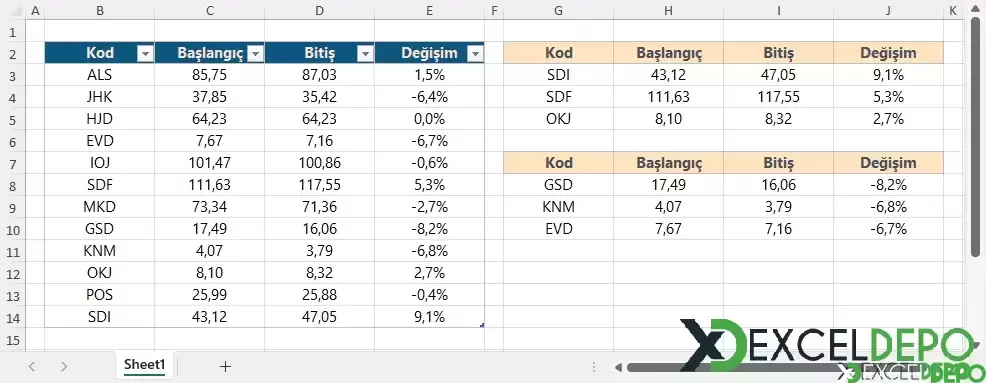The image size is (986, 383).
Task: Select the cell with value 87,03
Action: tap(319, 75)
